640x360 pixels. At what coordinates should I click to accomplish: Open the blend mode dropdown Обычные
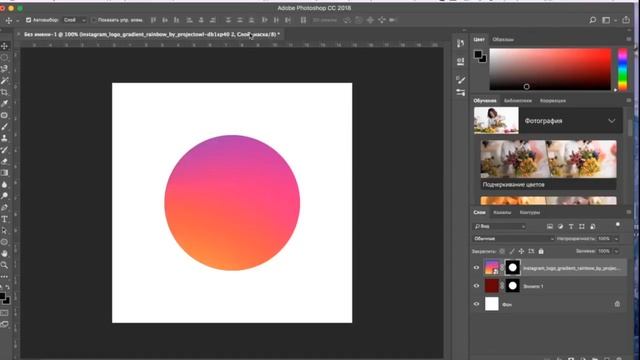click(x=513, y=239)
